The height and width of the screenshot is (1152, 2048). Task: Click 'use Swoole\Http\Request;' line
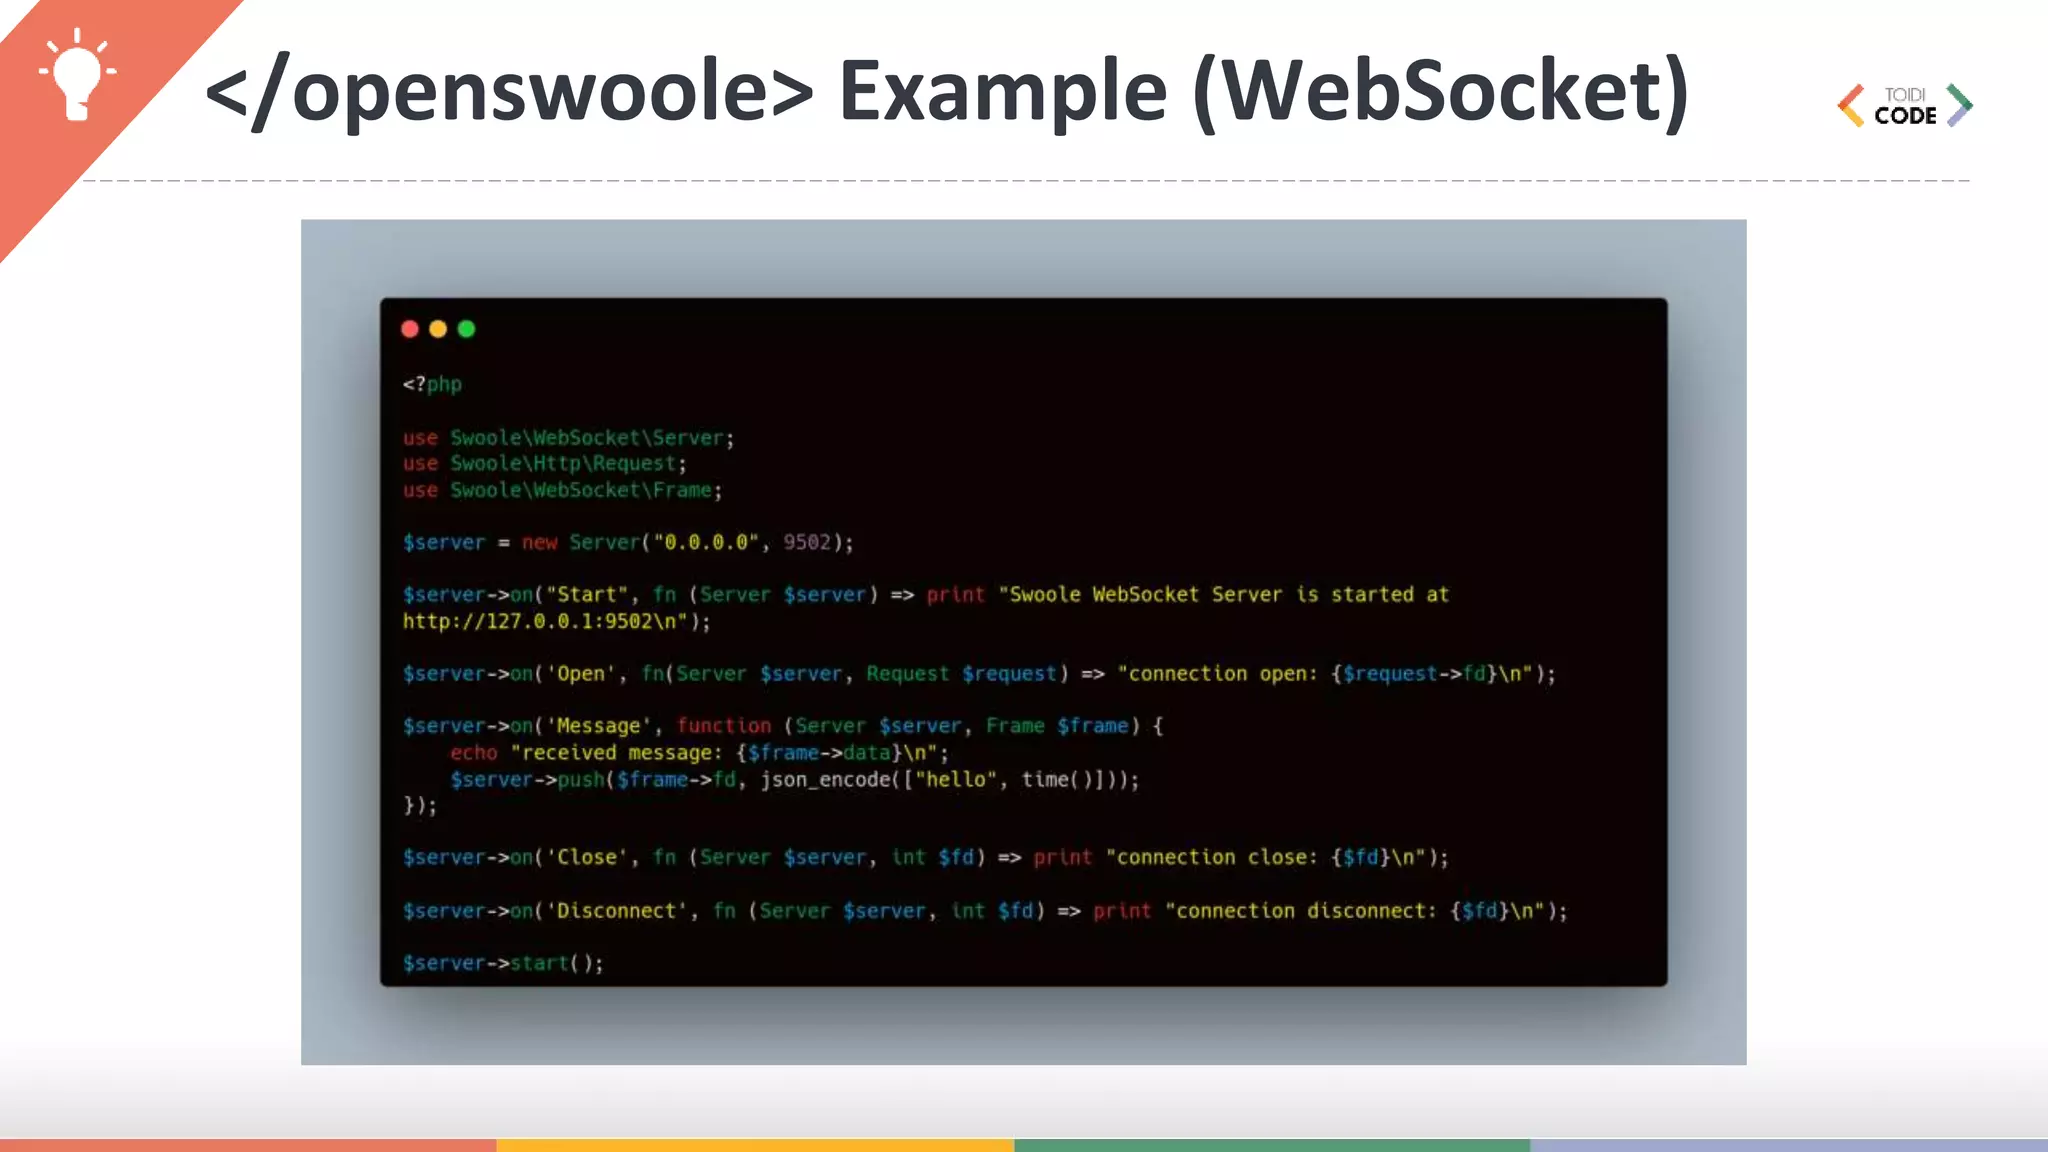tap(545, 464)
